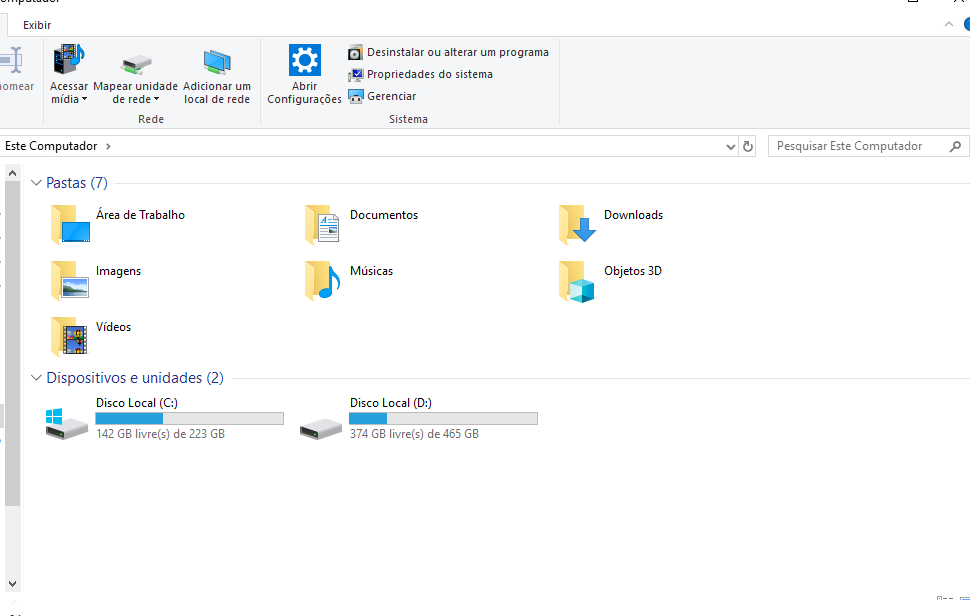Open the address bar history dropdown

730,147
